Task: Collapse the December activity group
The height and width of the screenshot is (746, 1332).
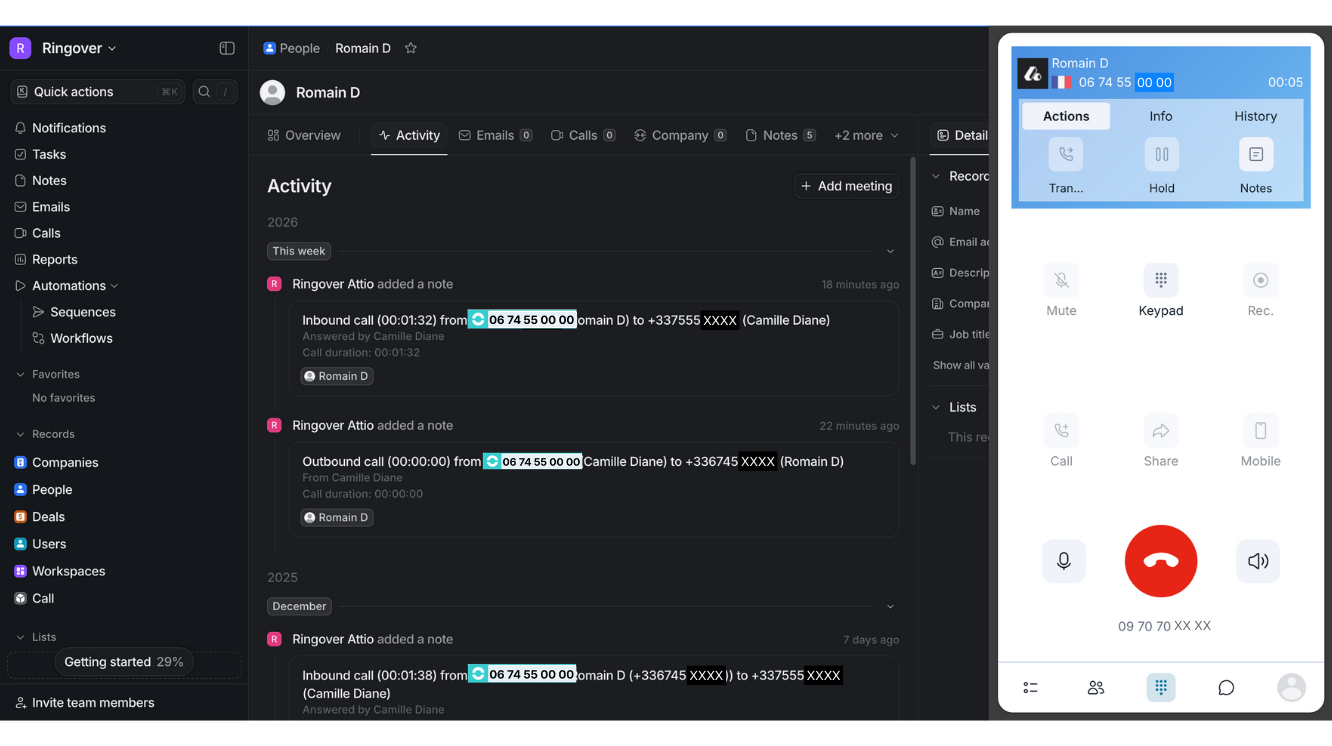Action: click(x=890, y=605)
